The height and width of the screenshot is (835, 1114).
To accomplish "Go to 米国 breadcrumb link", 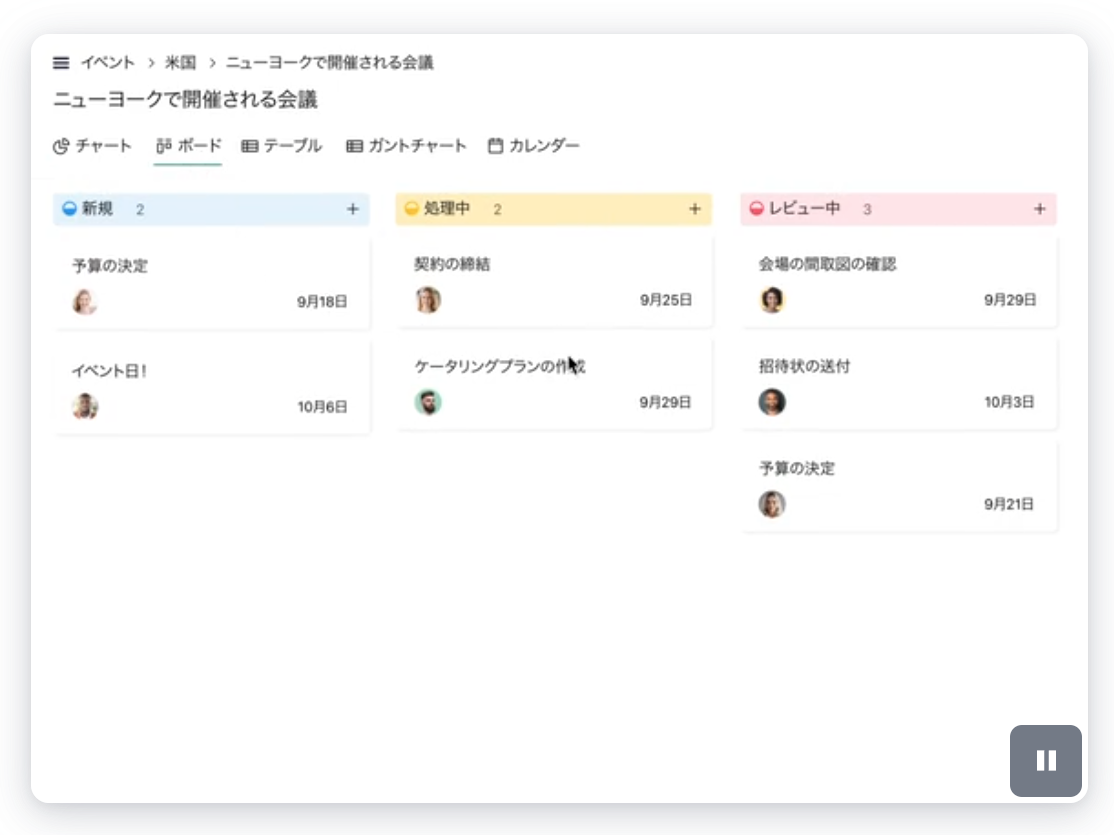I will click(x=180, y=63).
